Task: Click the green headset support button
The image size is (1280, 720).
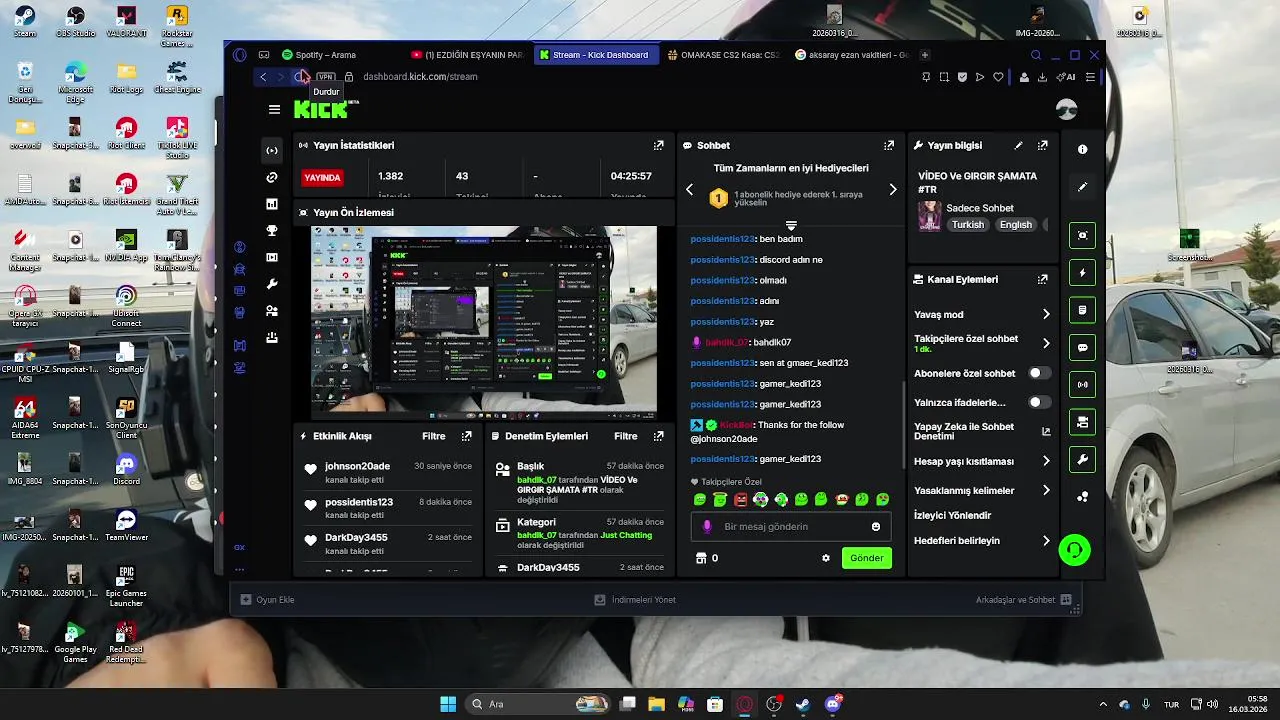Action: coord(1075,550)
